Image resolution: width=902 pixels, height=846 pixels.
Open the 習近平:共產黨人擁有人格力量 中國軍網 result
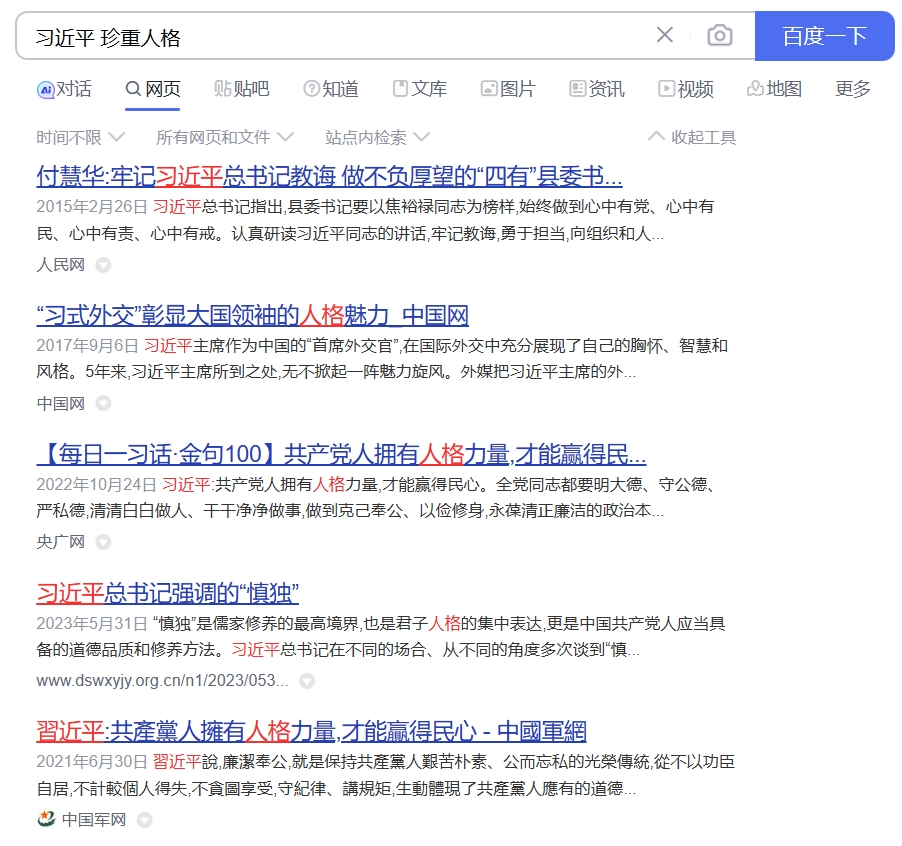pos(311,732)
